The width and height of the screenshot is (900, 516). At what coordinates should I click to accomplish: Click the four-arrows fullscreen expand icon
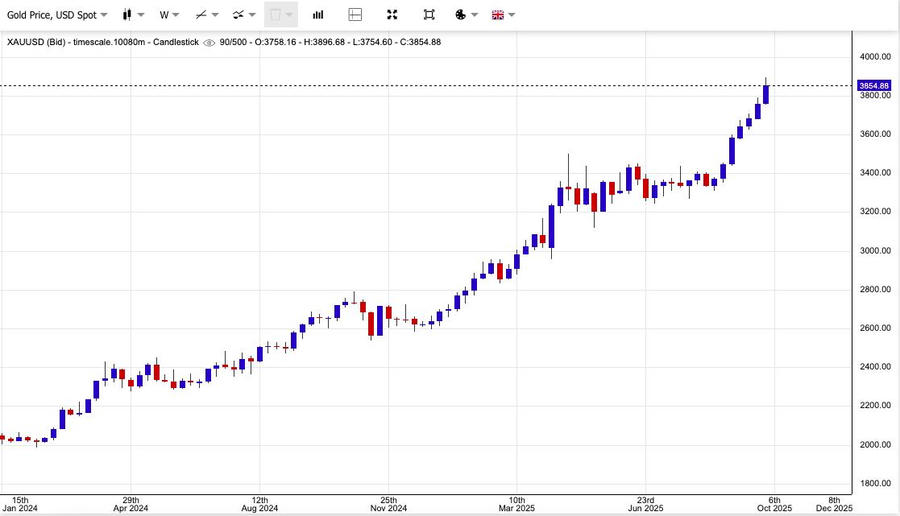[392, 15]
